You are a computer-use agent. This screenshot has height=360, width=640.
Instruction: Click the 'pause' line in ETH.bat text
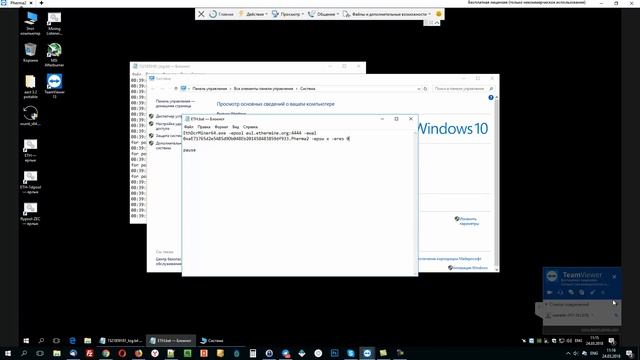tap(189, 150)
